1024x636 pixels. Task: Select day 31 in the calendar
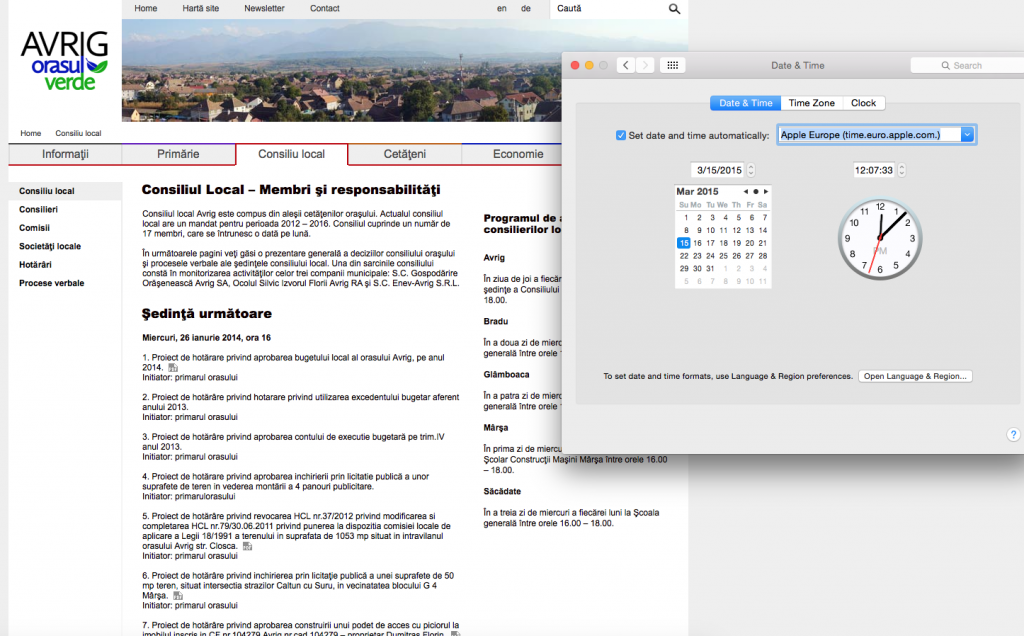point(710,268)
